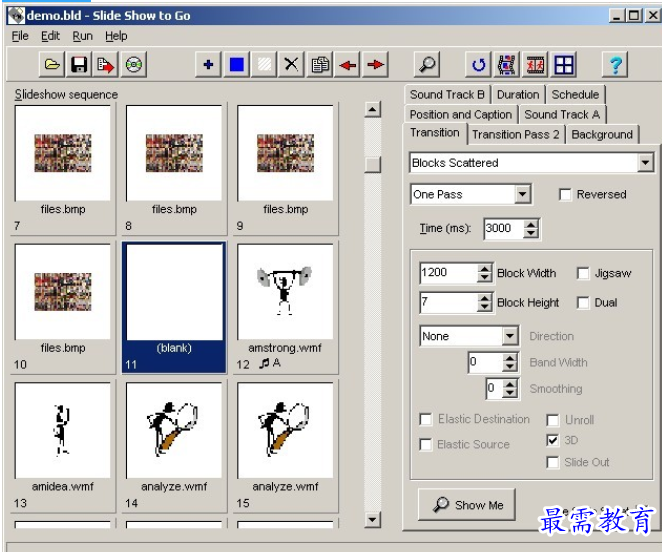Decrease Block Height with down arrow

pos(485,307)
